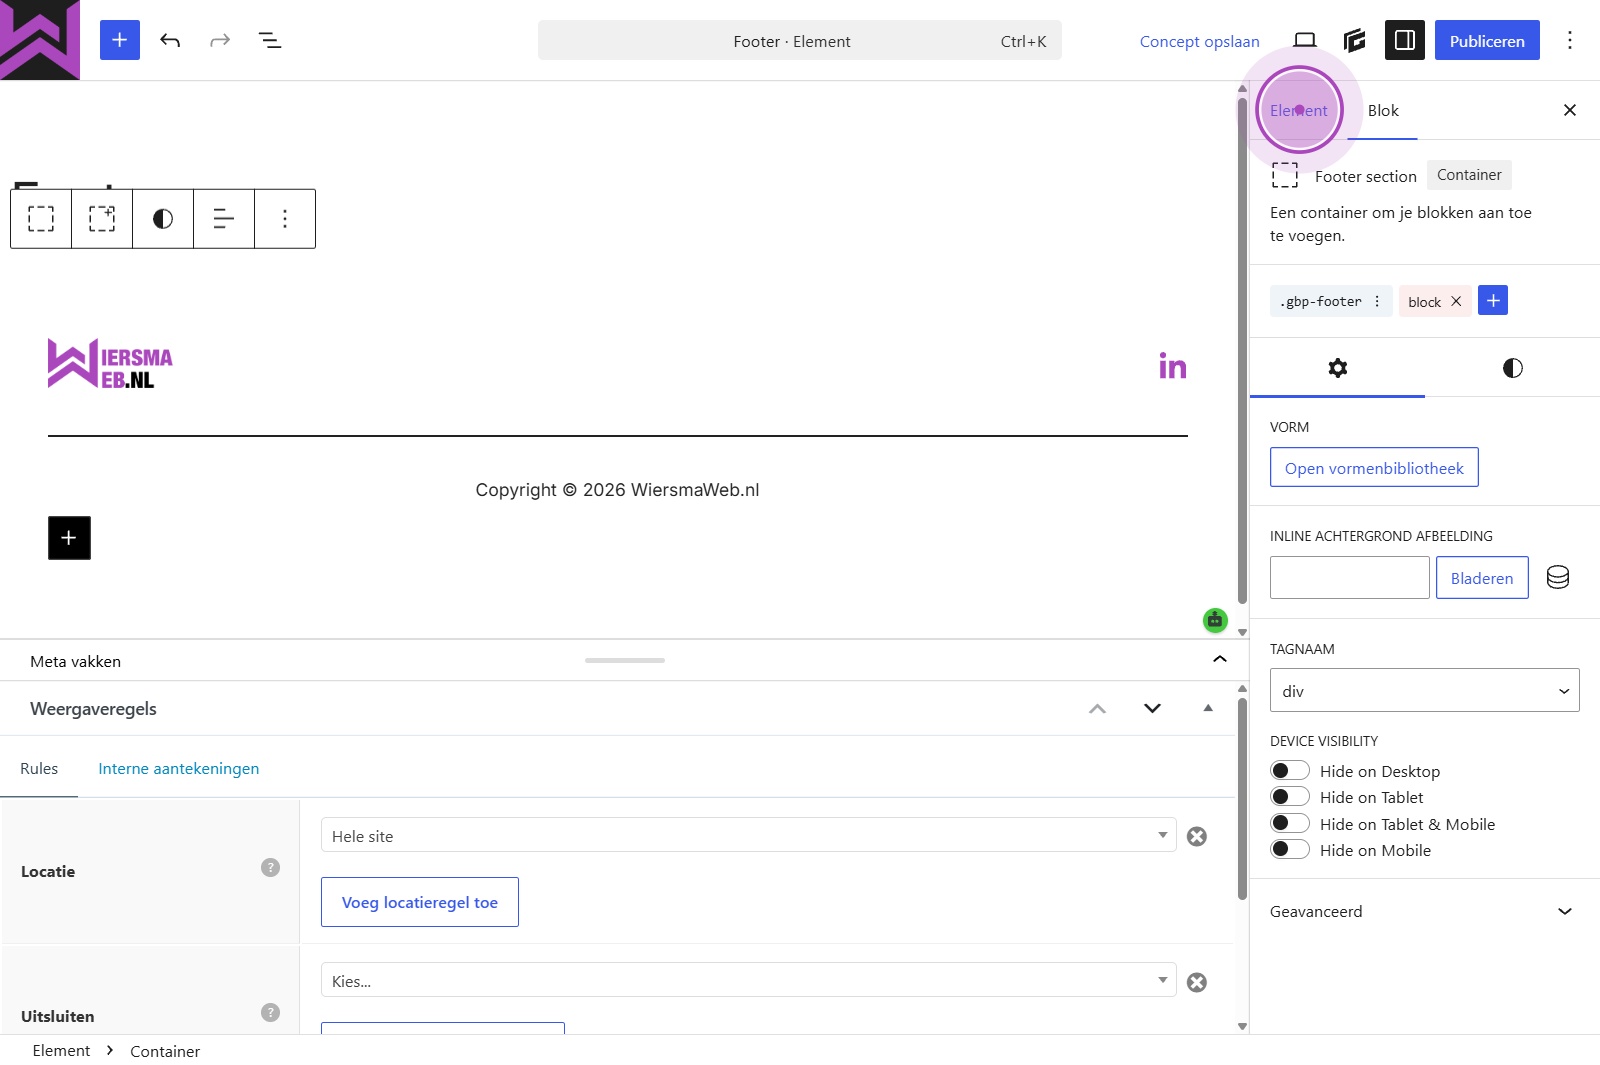Switch to the Element sidebar tab
Viewport: 1600px width, 1065px height.
click(1299, 110)
